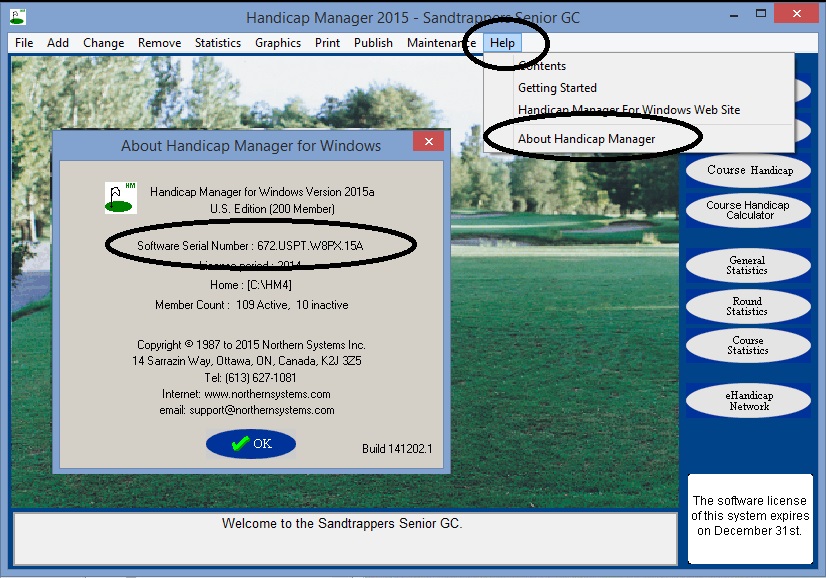Screen dimensions: 826x578
Task: Click the Handicap Manager golf flag logo
Action: tap(121, 198)
